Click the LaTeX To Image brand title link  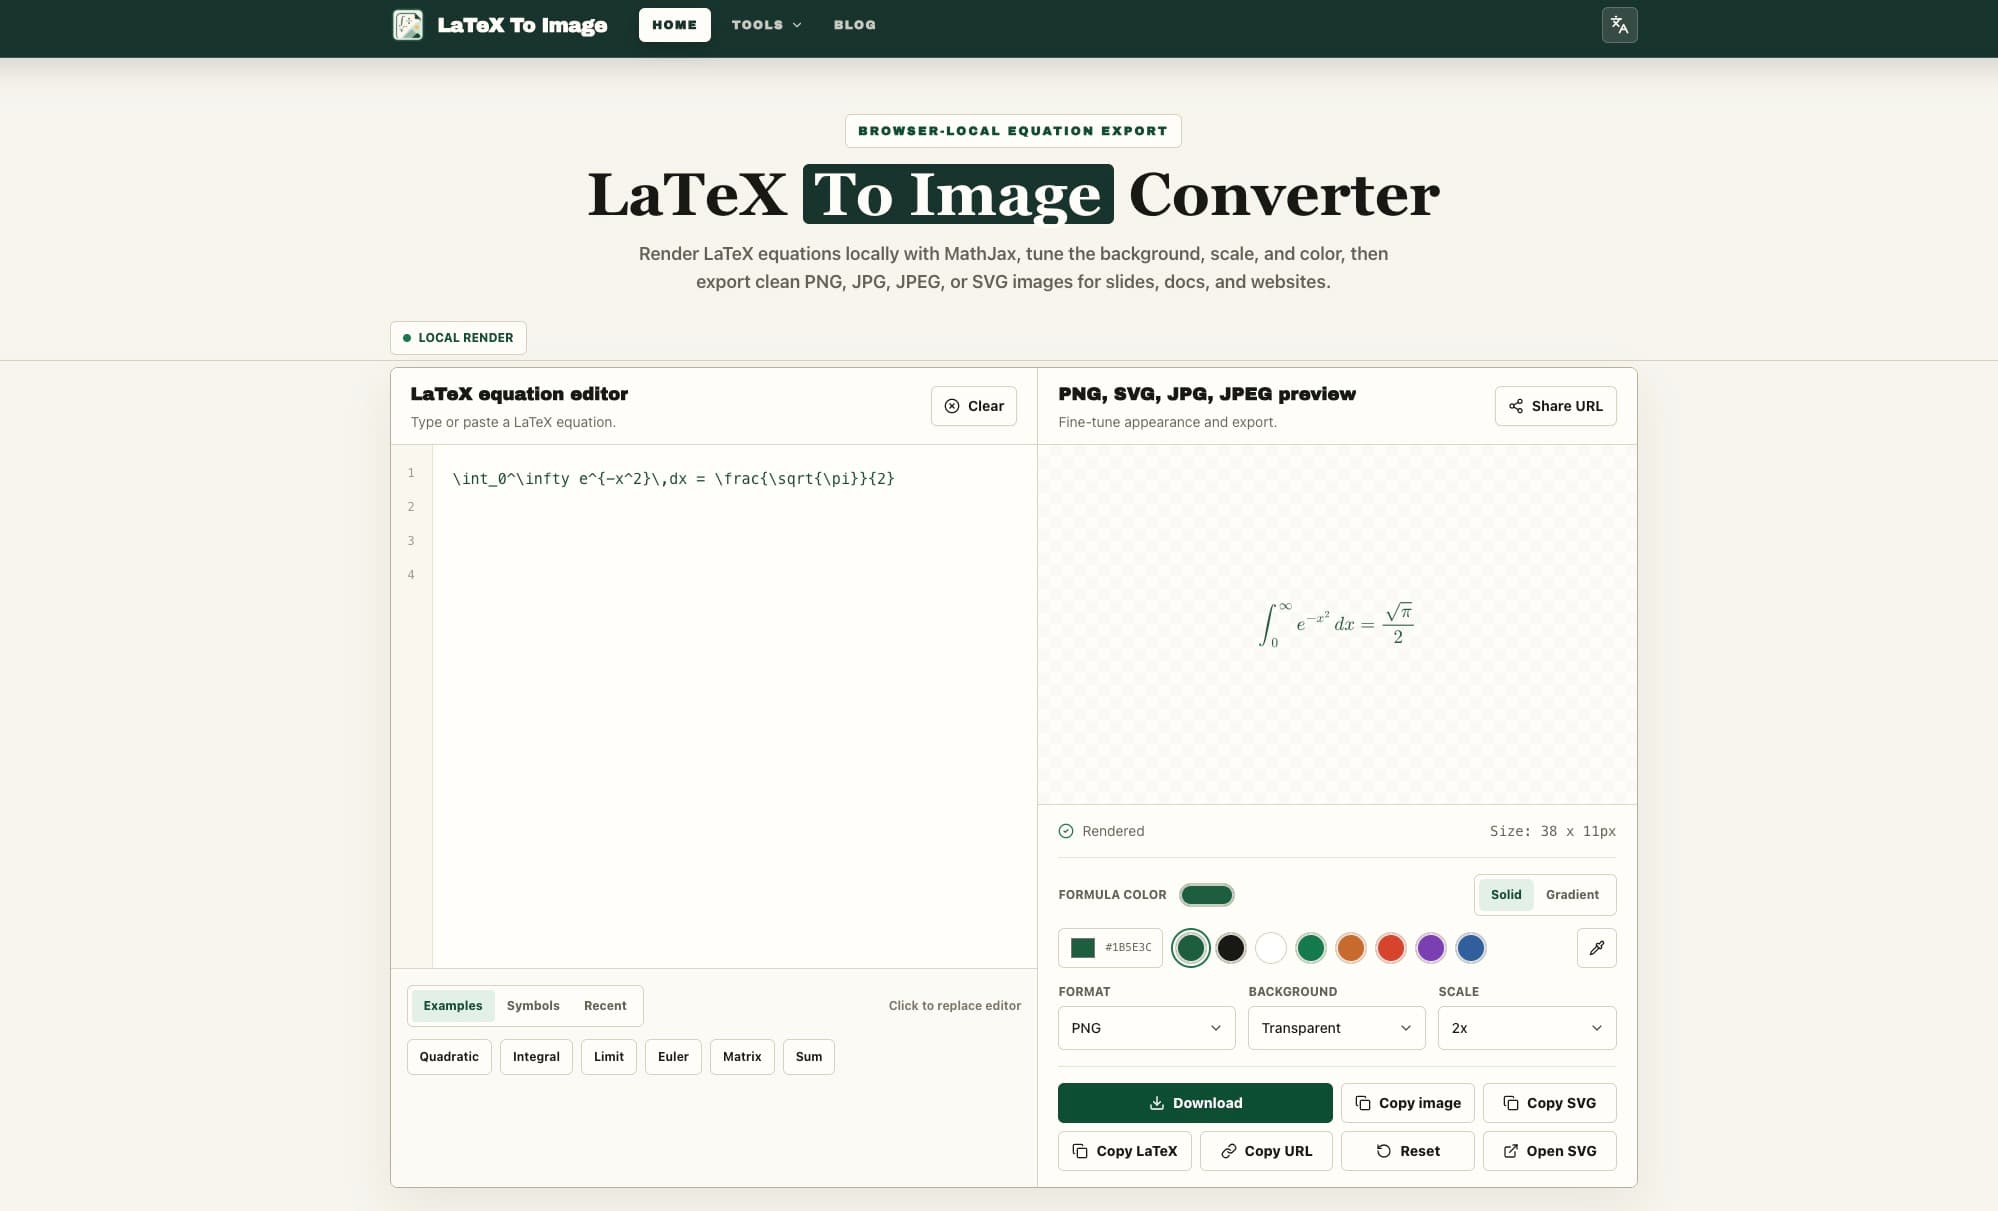[522, 25]
